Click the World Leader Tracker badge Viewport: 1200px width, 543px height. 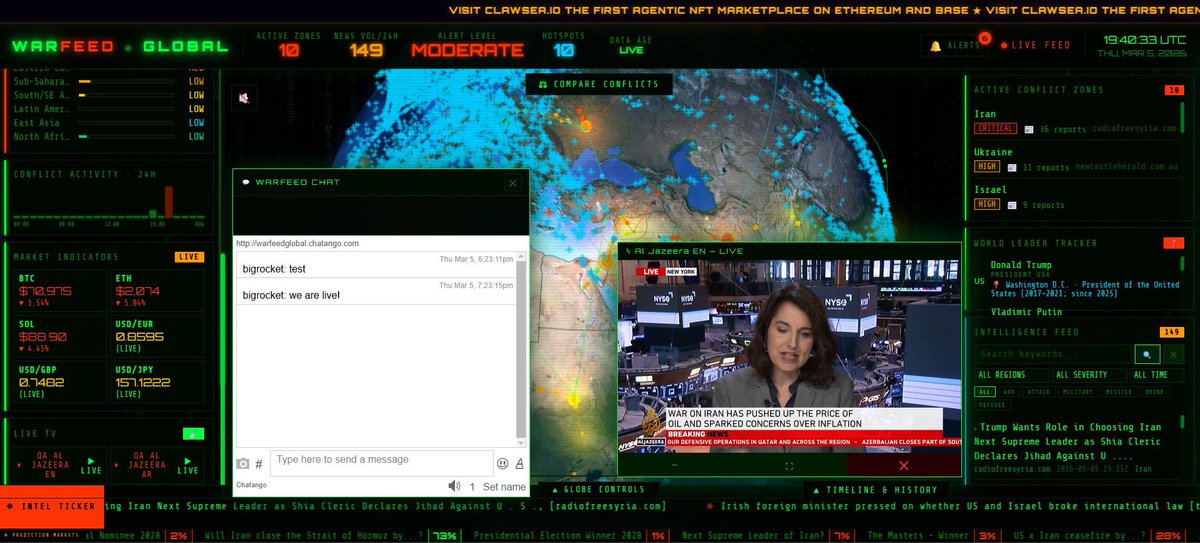tap(1173, 243)
